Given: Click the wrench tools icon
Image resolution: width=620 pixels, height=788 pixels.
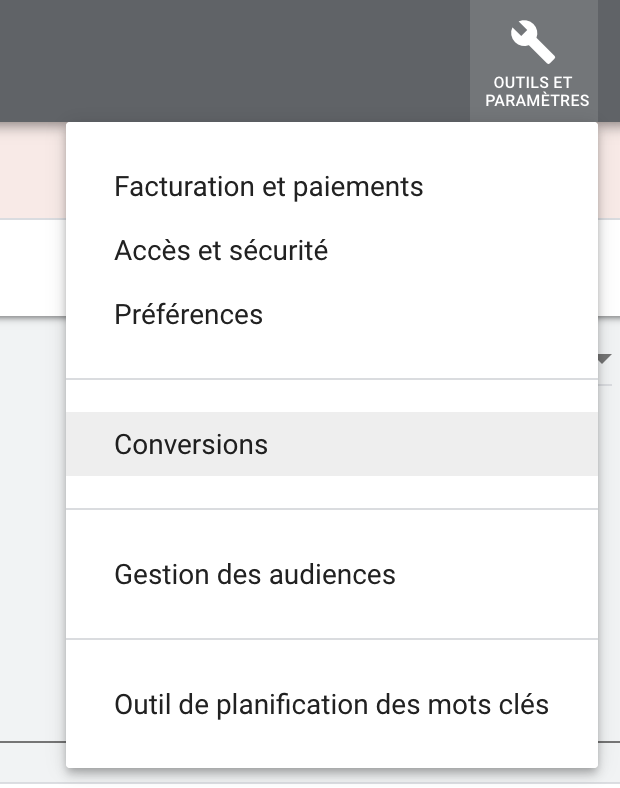Looking at the screenshot, I should coord(533,42).
